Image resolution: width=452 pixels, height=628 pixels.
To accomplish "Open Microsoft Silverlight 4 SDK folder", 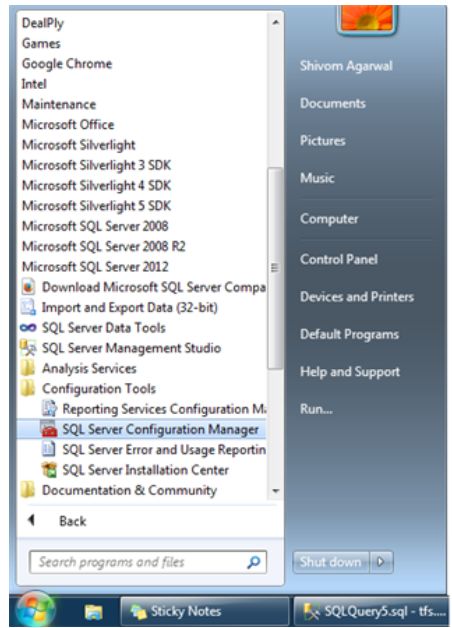I will point(96,185).
